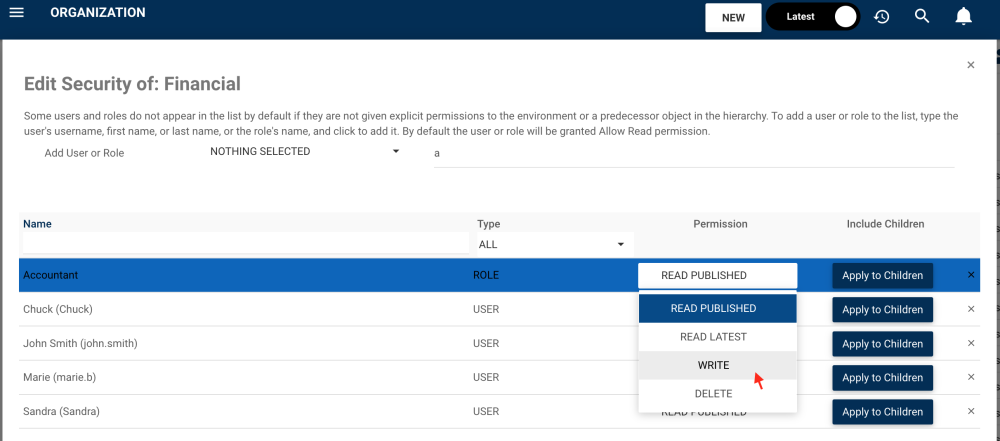This screenshot has width=1000, height=441.
Task: Open the notifications bell
Action: (x=963, y=17)
